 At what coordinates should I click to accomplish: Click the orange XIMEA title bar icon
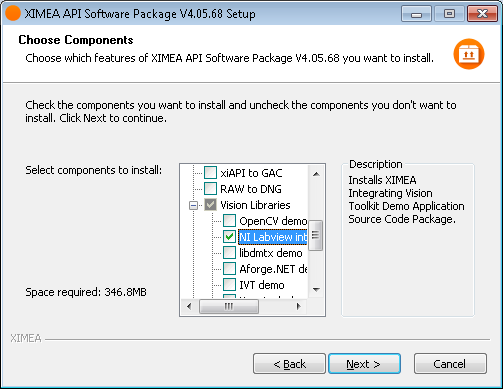pyautogui.click(x=13, y=13)
